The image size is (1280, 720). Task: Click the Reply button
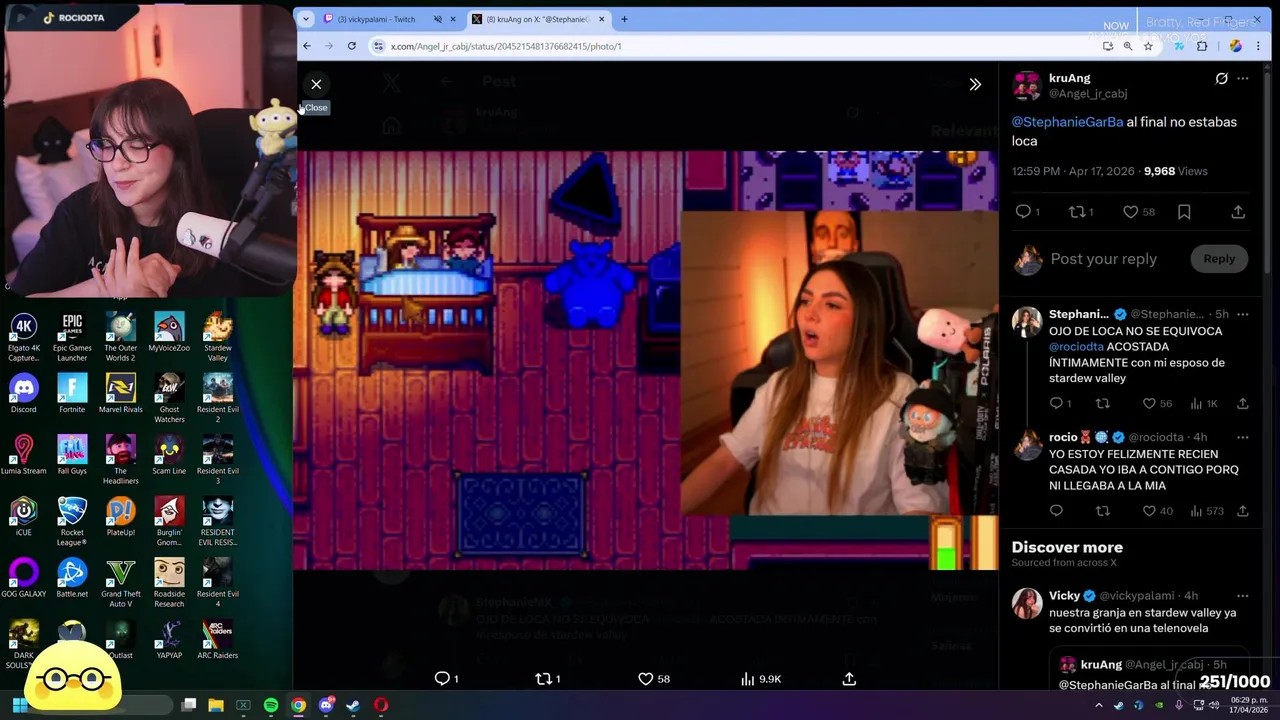pyautogui.click(x=1219, y=259)
